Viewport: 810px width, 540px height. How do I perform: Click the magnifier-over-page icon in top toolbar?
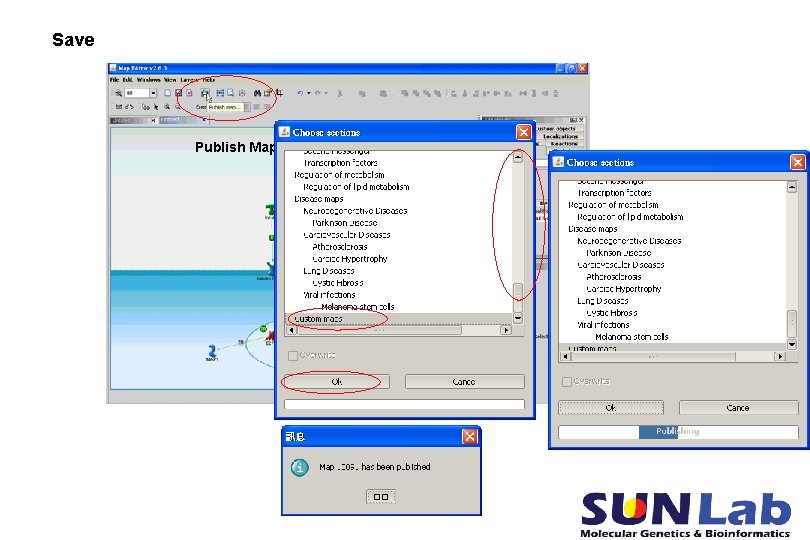point(230,93)
